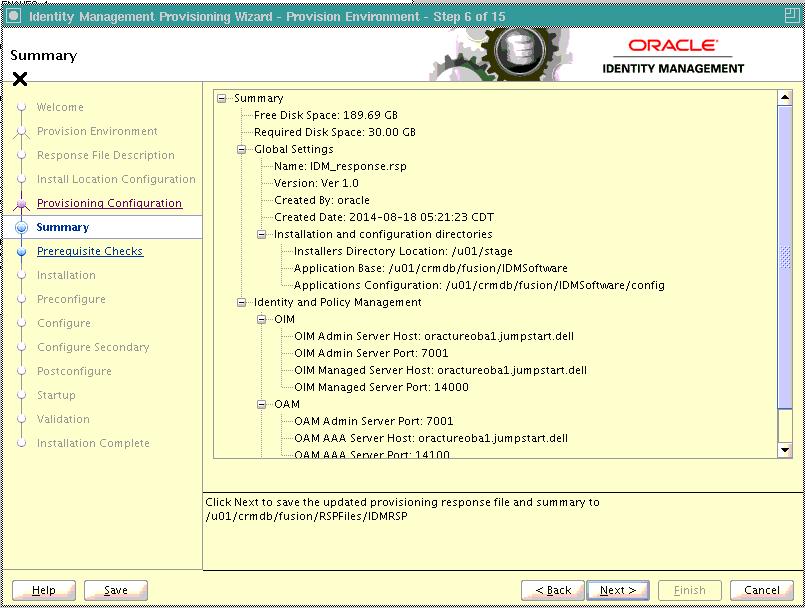The image size is (805, 608).
Task: Click the Configure Secondary step
Action: click(93, 347)
